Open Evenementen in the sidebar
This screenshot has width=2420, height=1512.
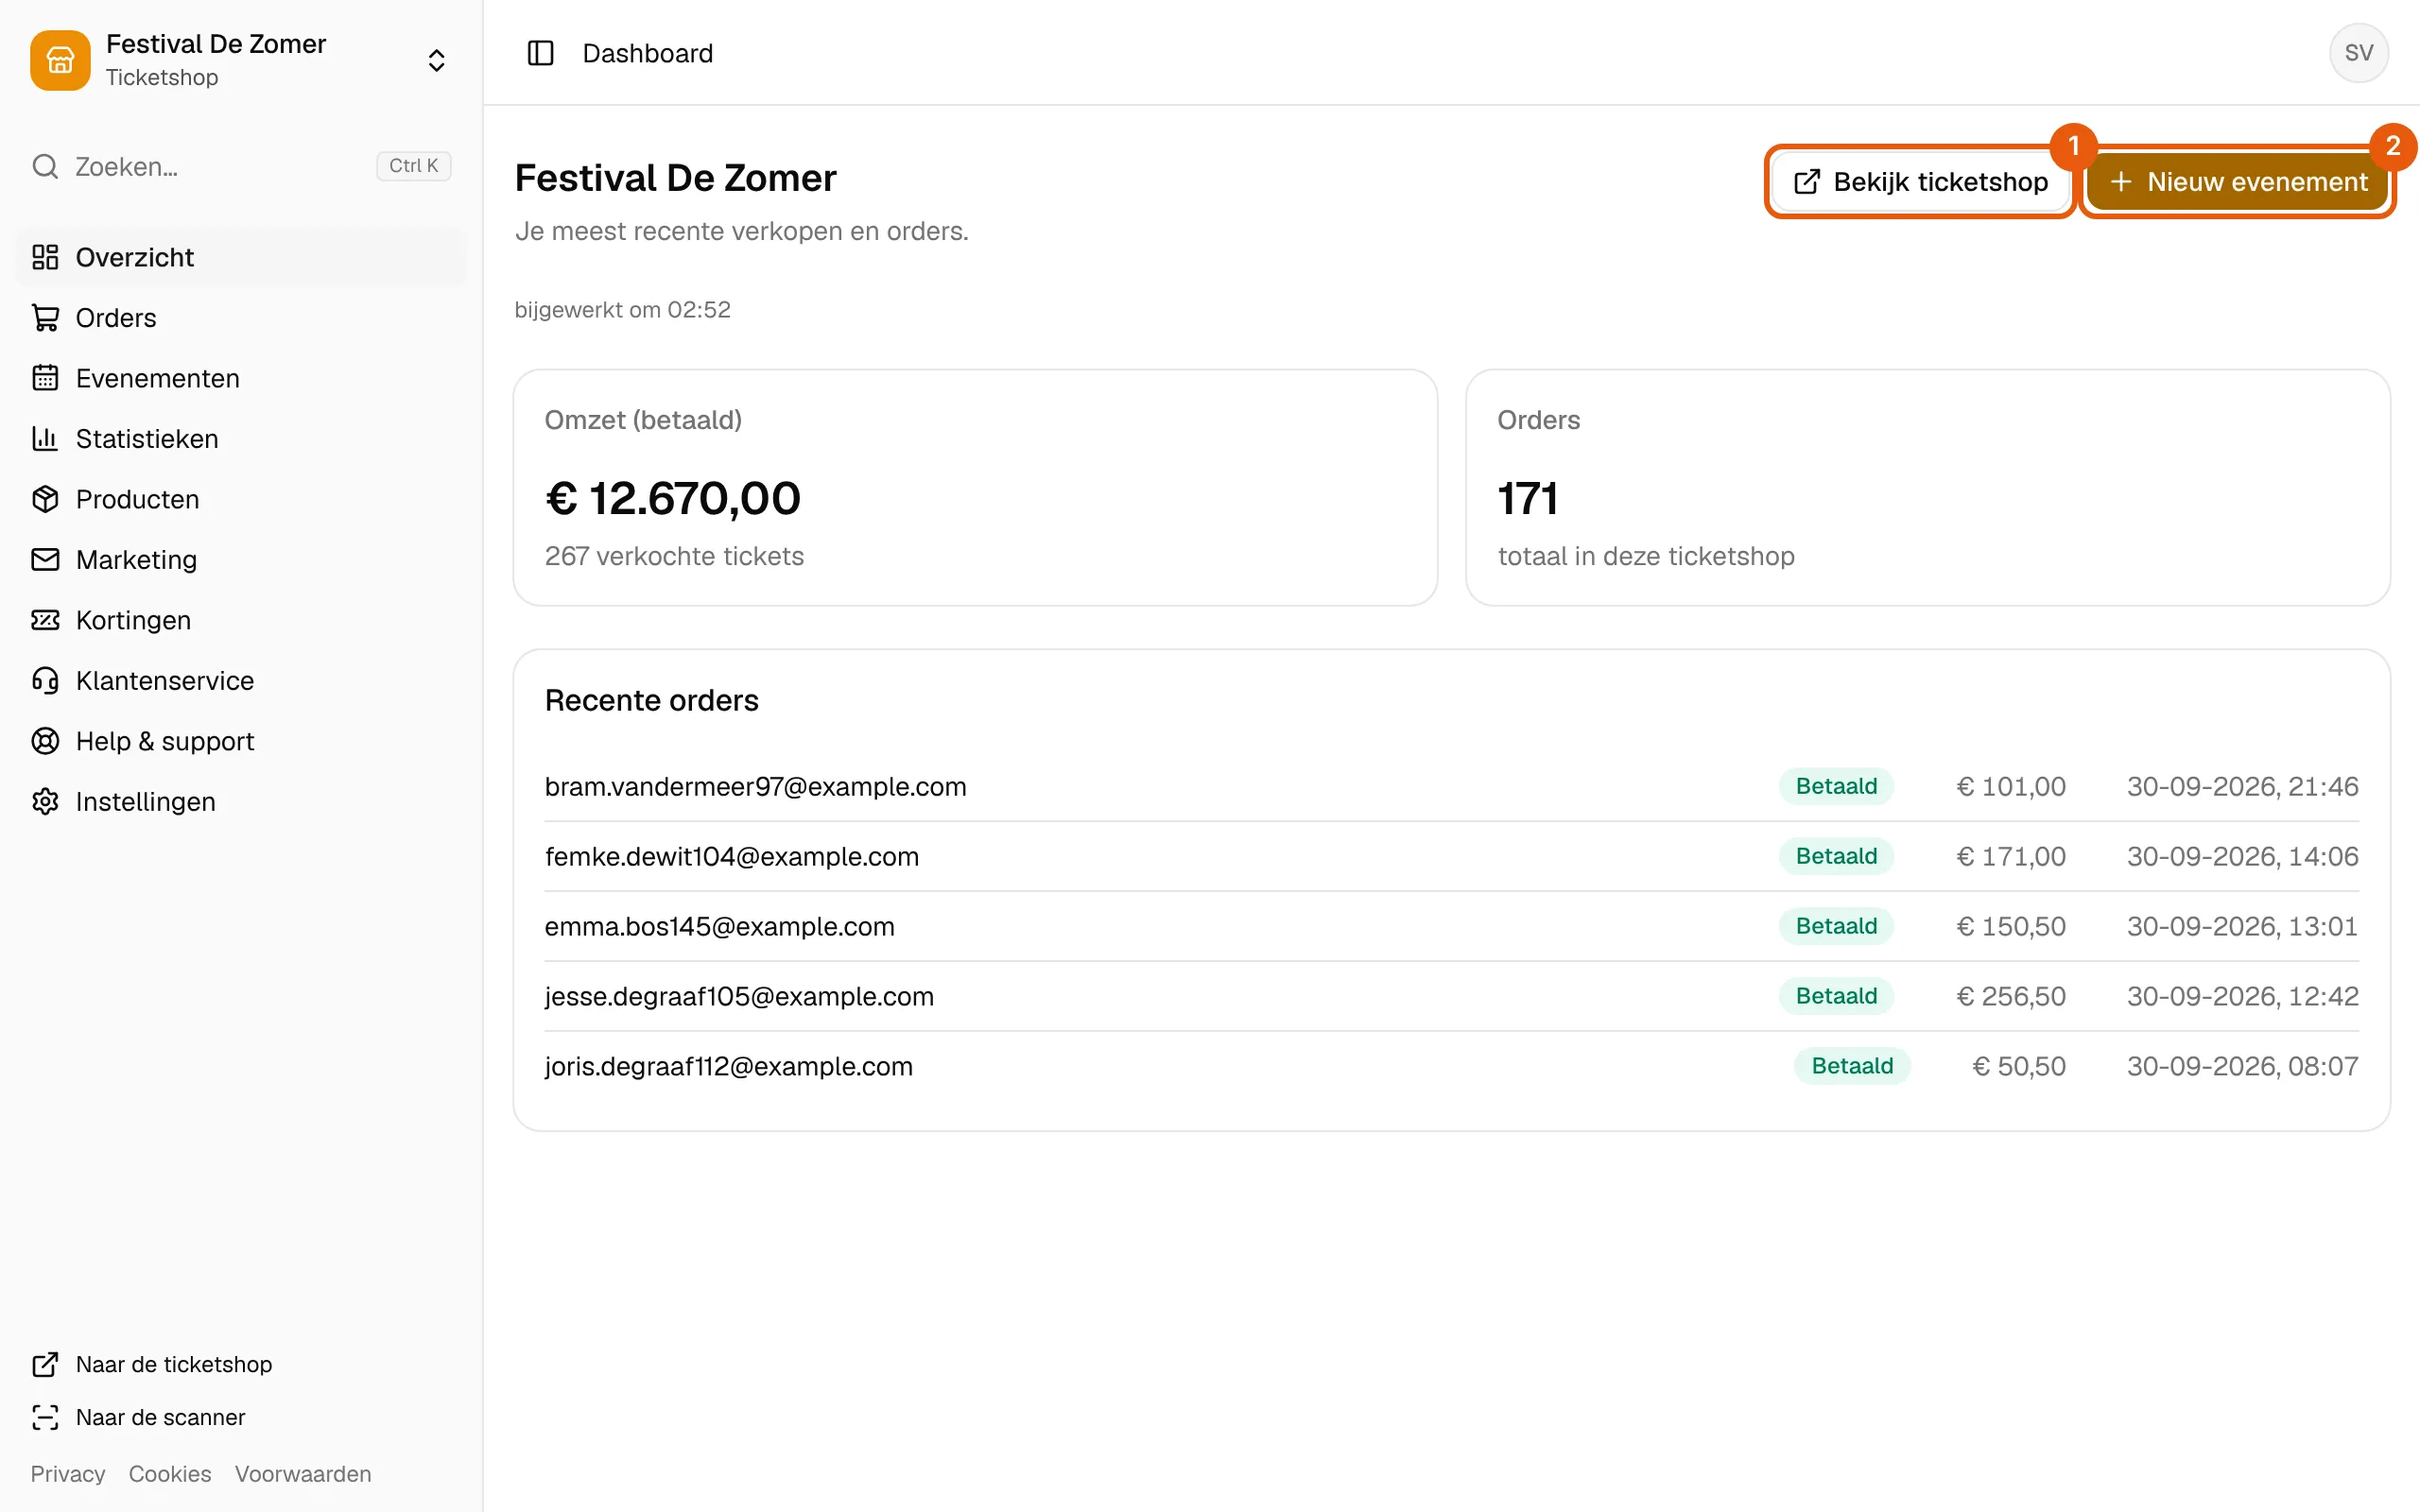[241, 378]
